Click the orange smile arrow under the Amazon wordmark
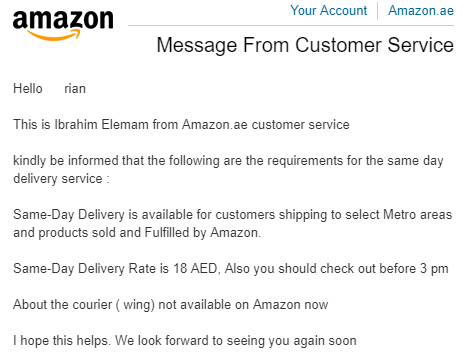The height and width of the screenshot is (360, 469). pyautogui.click(x=53, y=35)
